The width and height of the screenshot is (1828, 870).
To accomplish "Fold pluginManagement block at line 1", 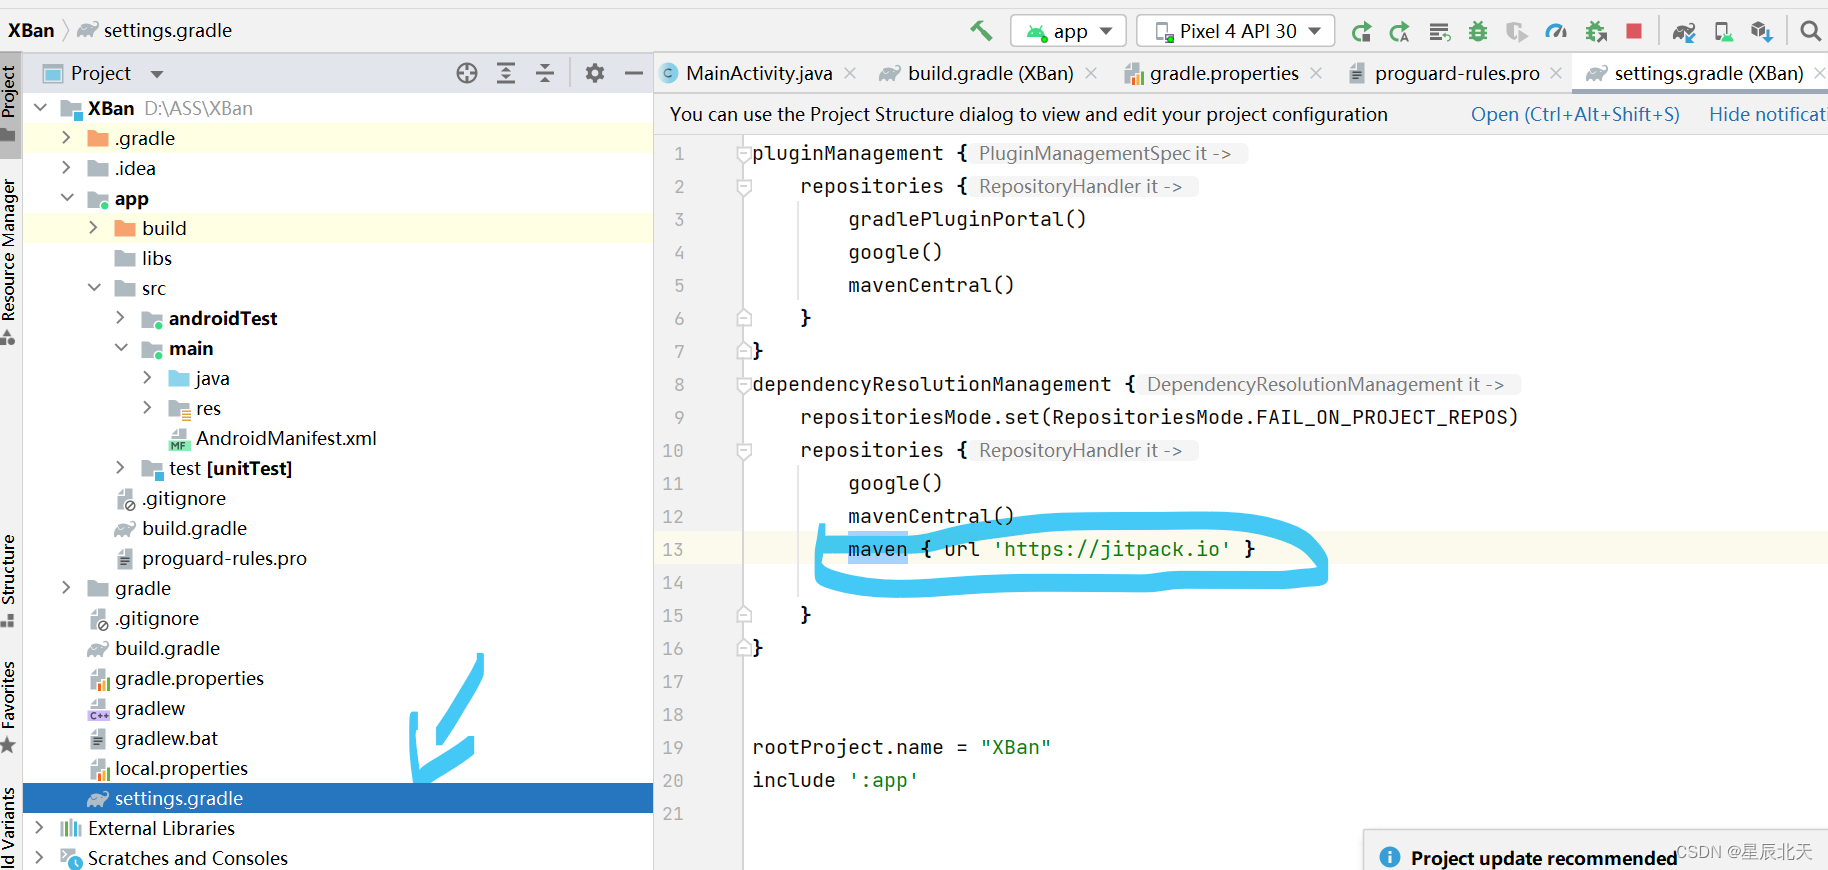I will coord(744,154).
